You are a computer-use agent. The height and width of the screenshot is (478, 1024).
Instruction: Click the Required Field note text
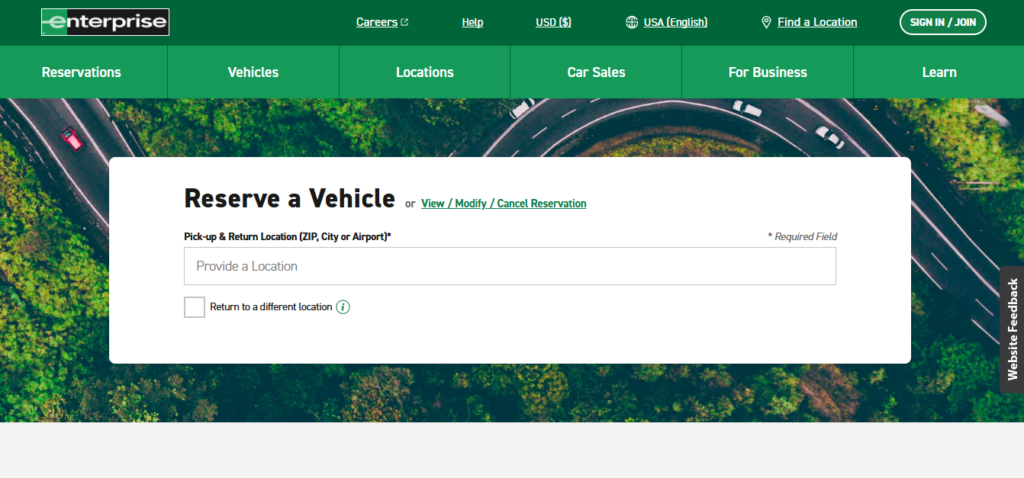pos(803,237)
